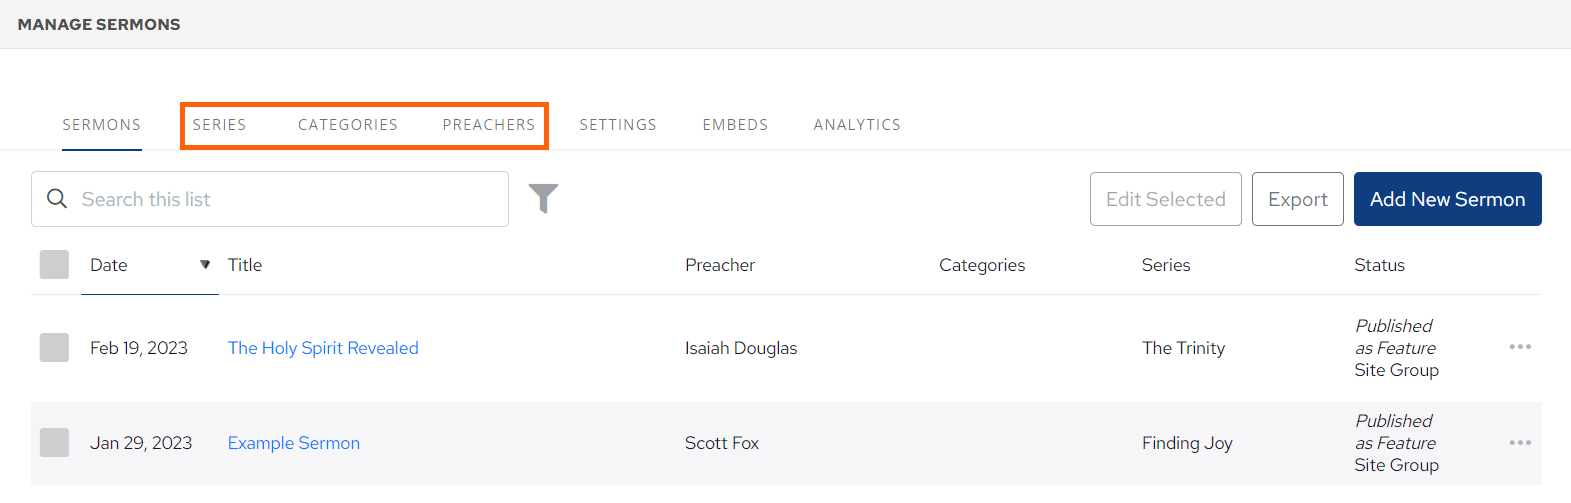Check the Feb 19, 2023 sermon checkbox
The height and width of the screenshot is (503, 1571).
point(54,348)
